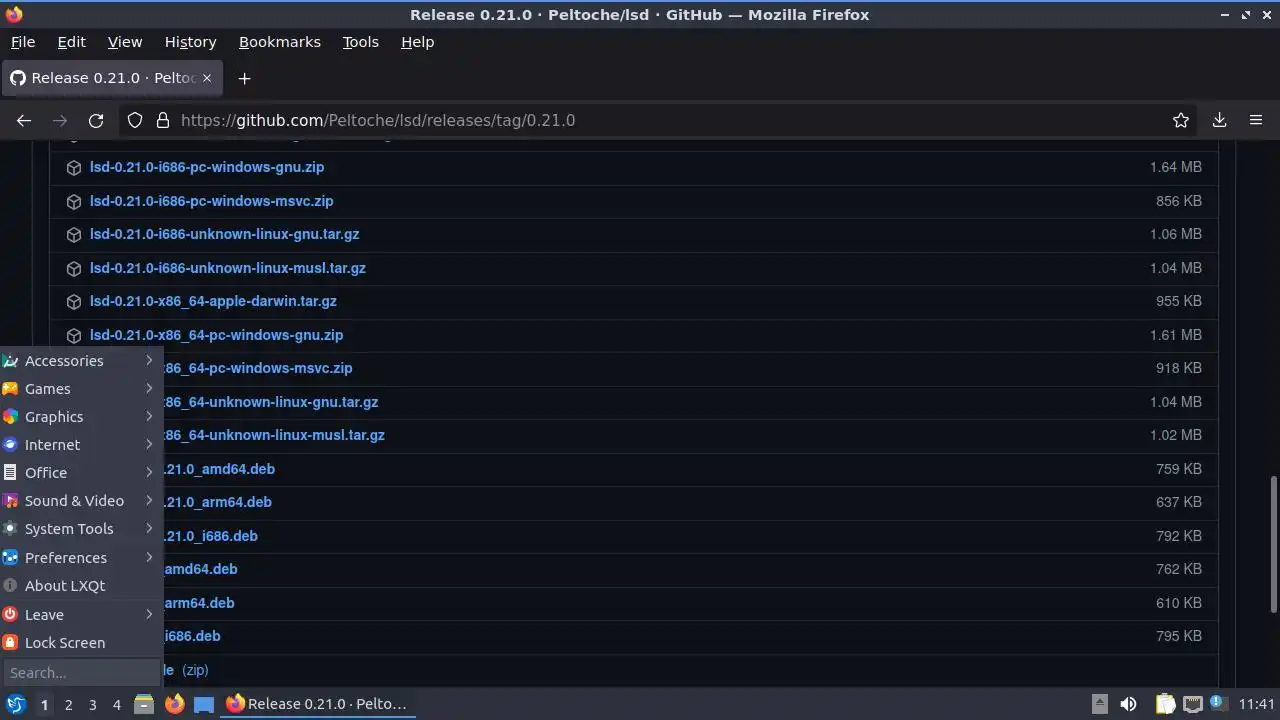This screenshot has height=720, width=1280.
Task: Switch to virtual desktop 2
Action: pyautogui.click(x=68, y=705)
